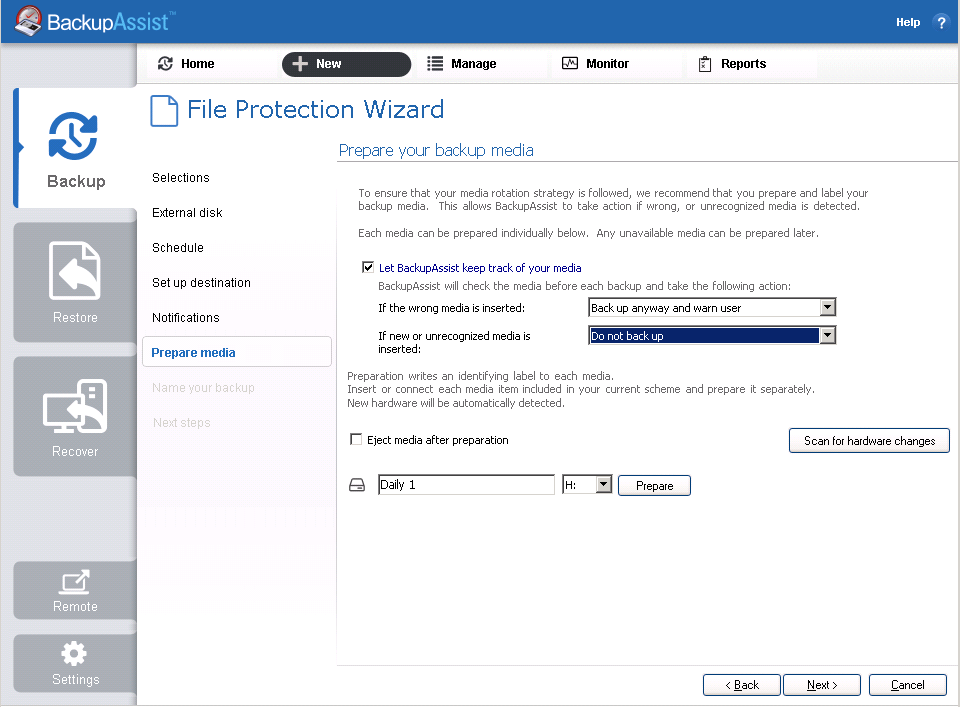Click the Recover label in sidebar
The image size is (960, 707).
pos(75,451)
